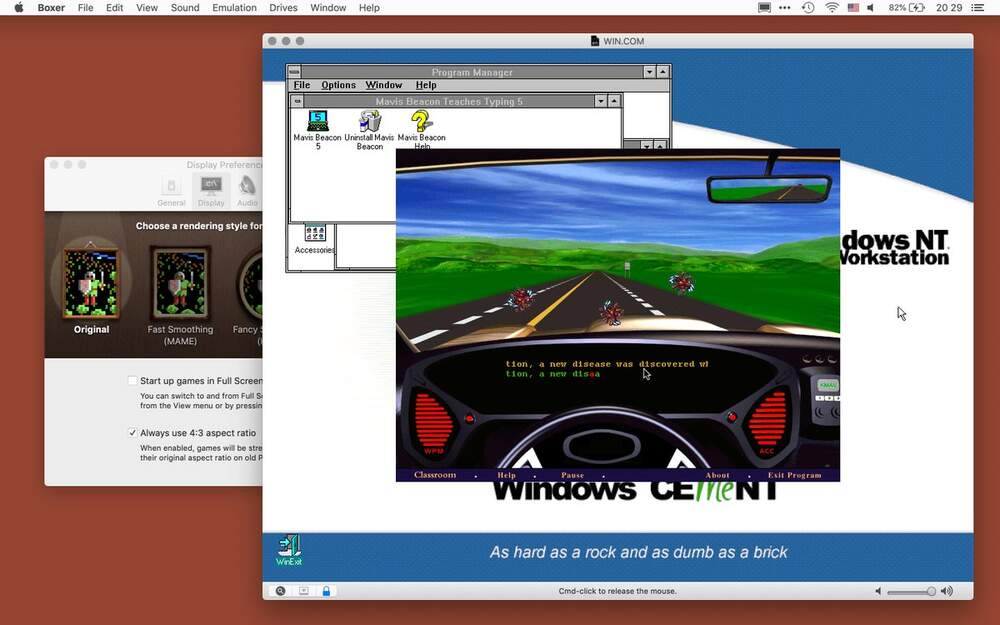This screenshot has height=625, width=1000.
Task: Open the Boxer application menu
Action: pyautogui.click(x=51, y=8)
